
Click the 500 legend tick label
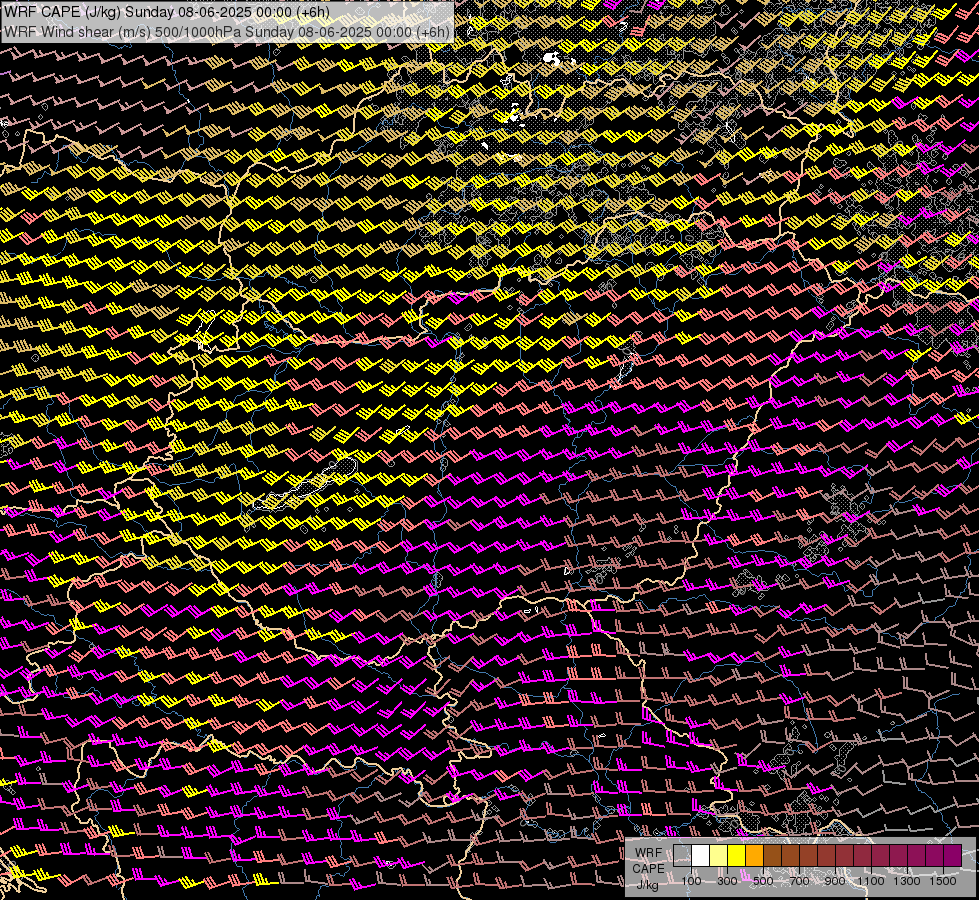pyautogui.click(x=763, y=881)
